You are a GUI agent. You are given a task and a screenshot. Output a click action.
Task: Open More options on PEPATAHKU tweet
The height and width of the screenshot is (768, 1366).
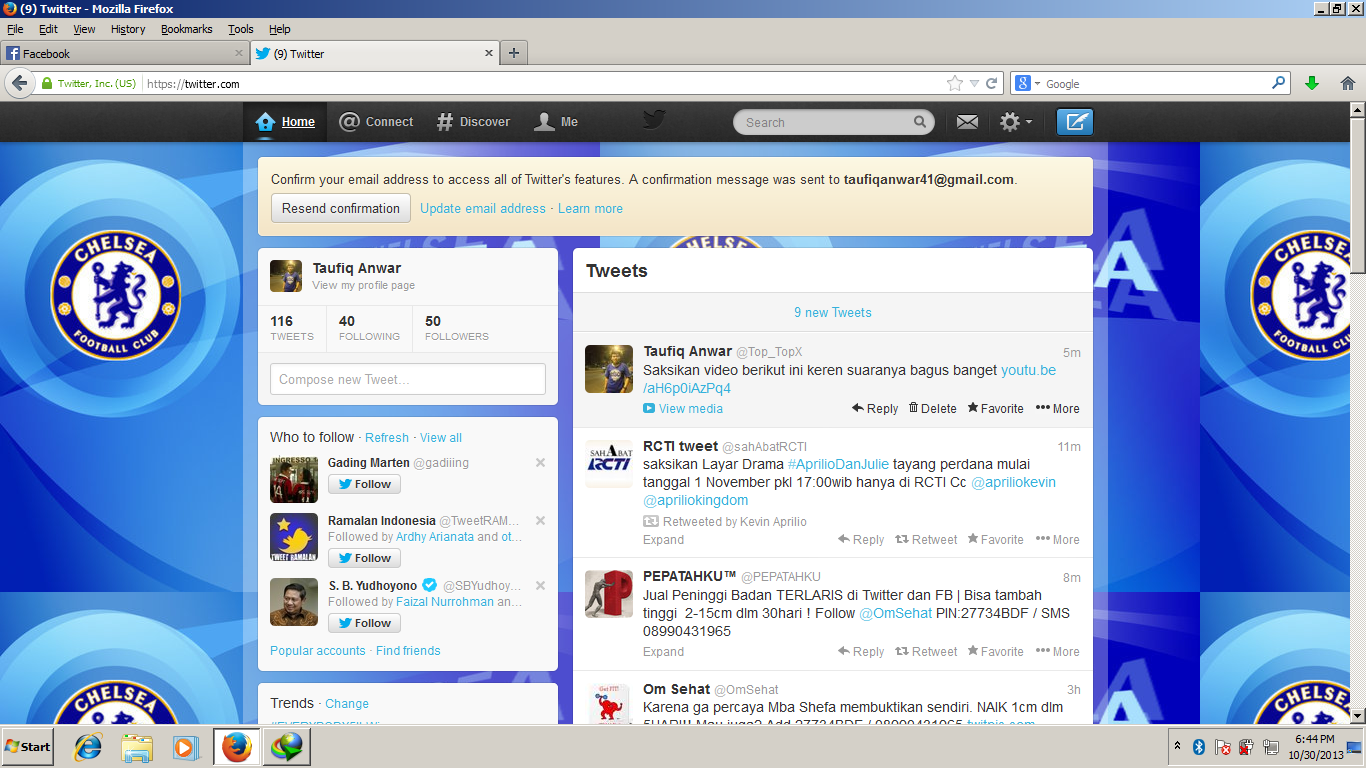click(x=1057, y=651)
